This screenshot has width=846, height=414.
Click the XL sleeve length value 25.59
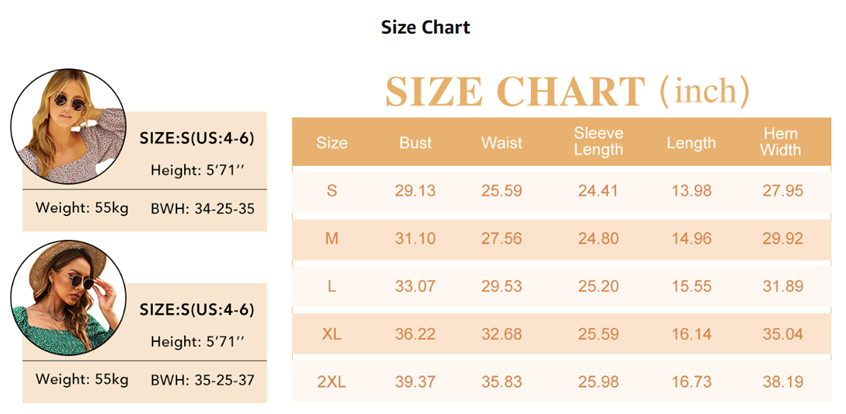[598, 334]
